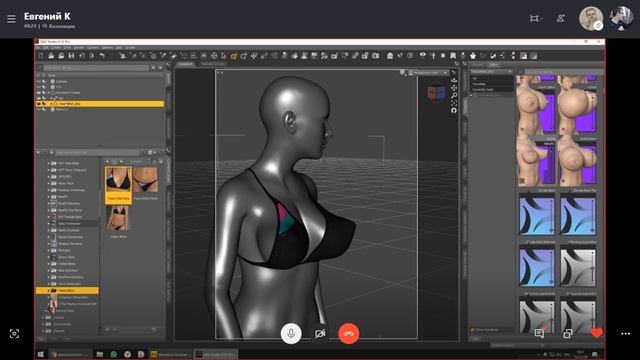Open the Window menu in DAZ Studio
The height and width of the screenshot is (360, 640).
coord(107,48)
